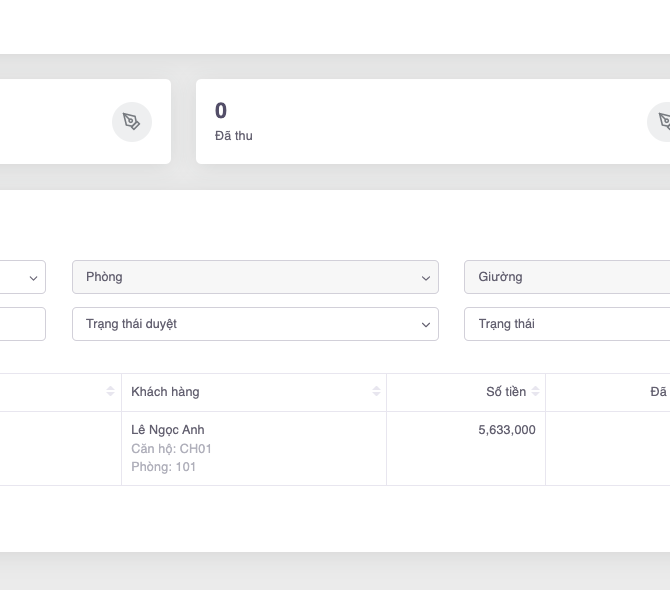
Task: Click the column header right of Số tiền
Action: [x=657, y=392]
